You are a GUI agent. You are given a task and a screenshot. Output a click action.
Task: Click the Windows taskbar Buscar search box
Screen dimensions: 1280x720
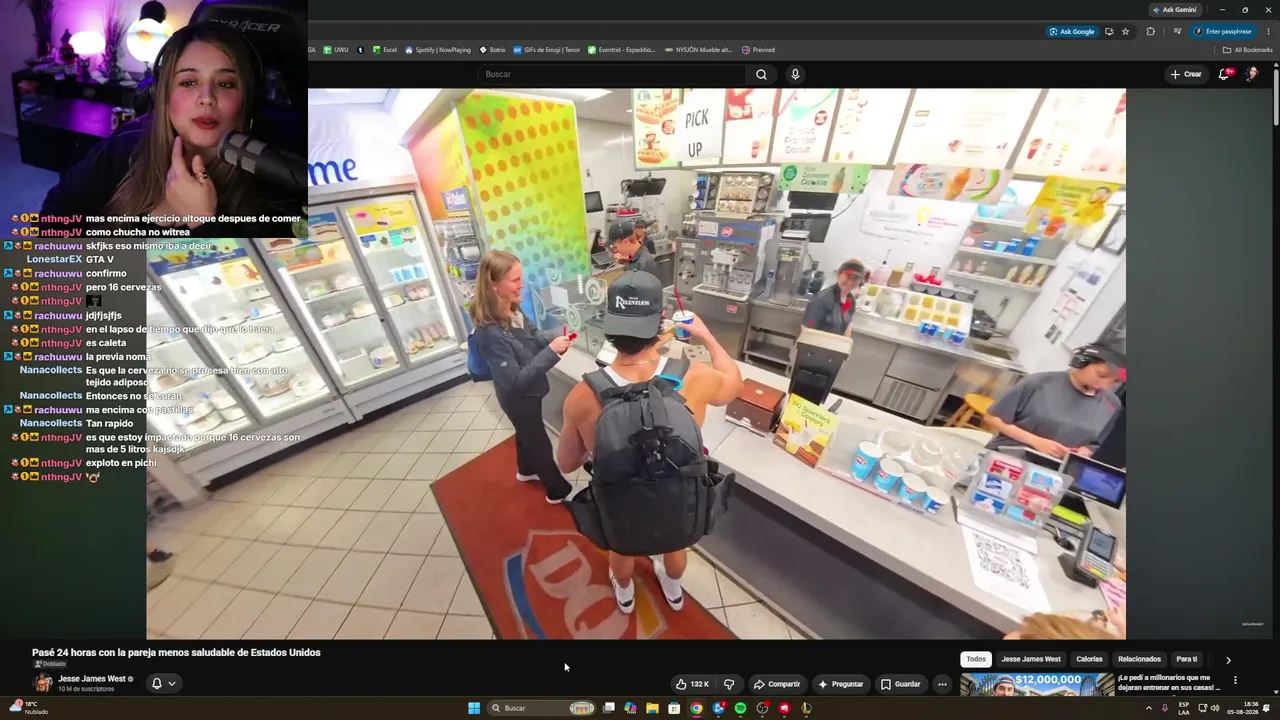pyautogui.click(x=542, y=708)
